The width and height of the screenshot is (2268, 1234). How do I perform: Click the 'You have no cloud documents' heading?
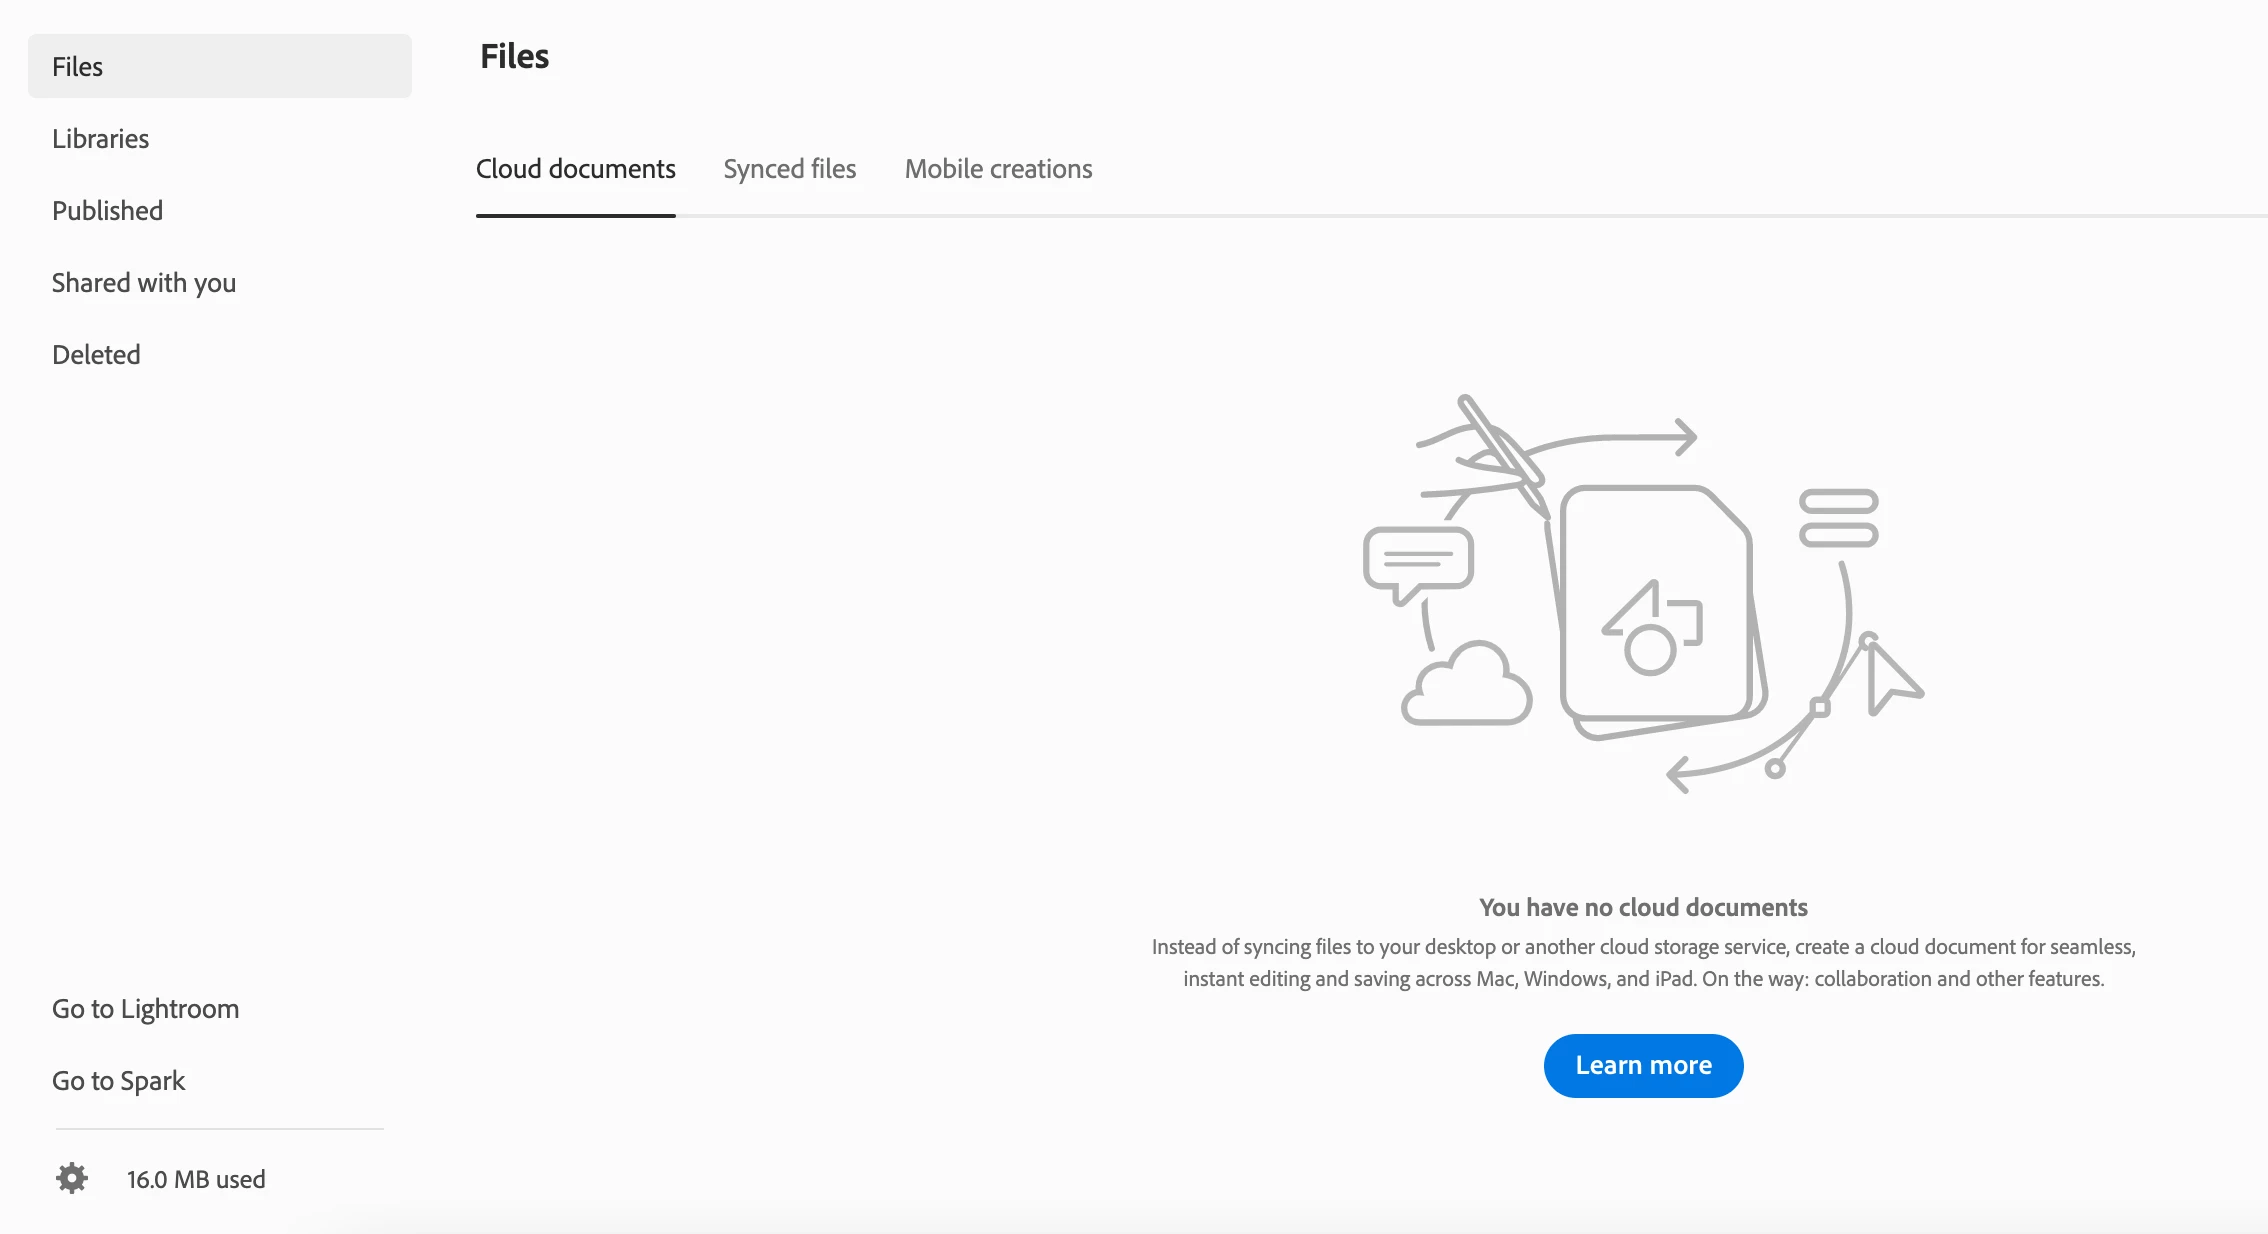pos(1643,907)
